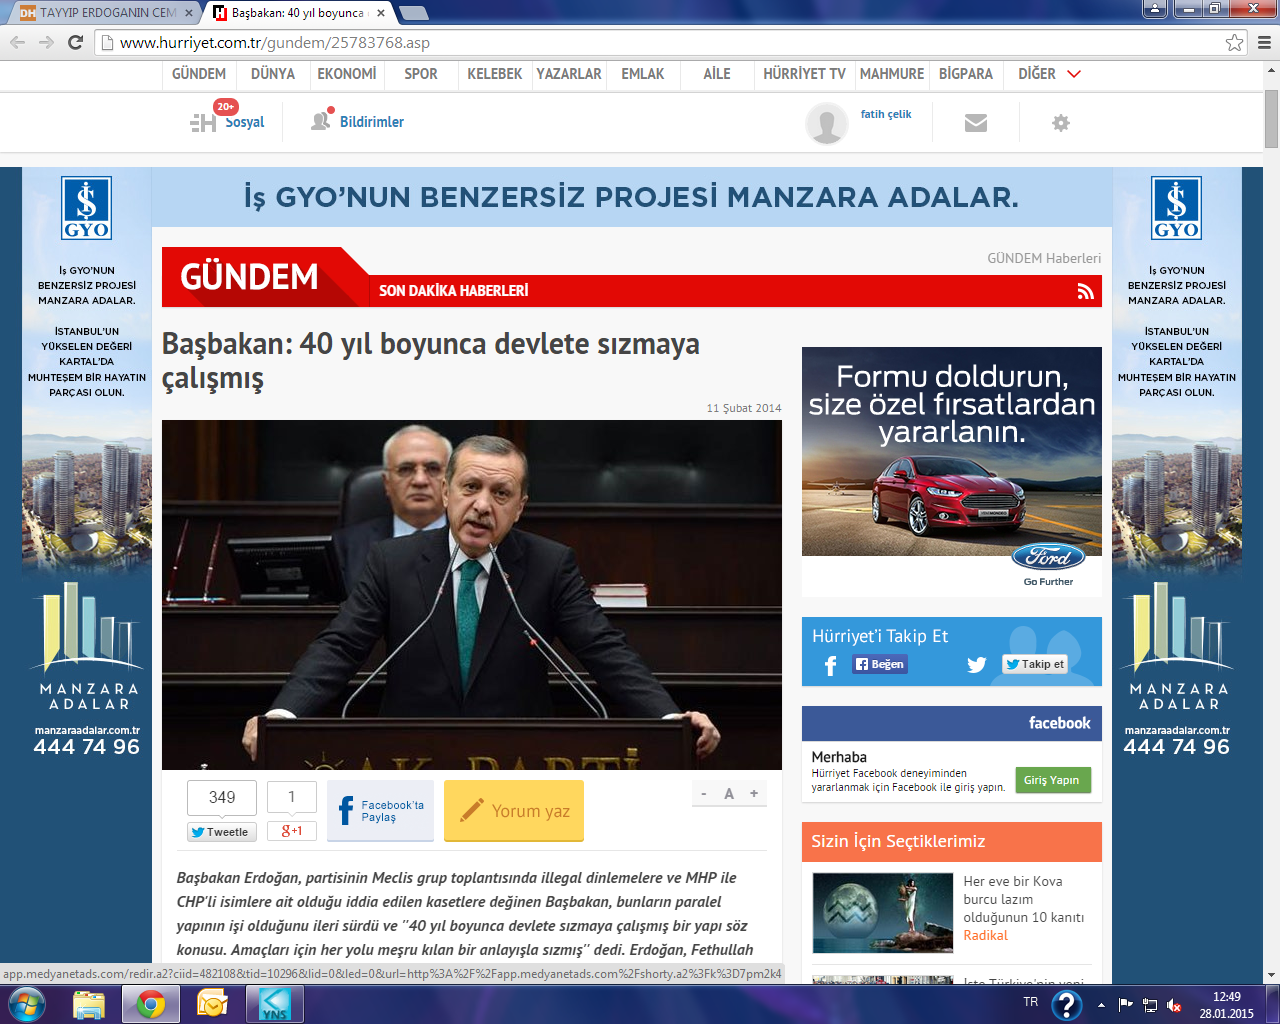
Task: Open the GÜNDEM menu item
Action: (x=199, y=74)
